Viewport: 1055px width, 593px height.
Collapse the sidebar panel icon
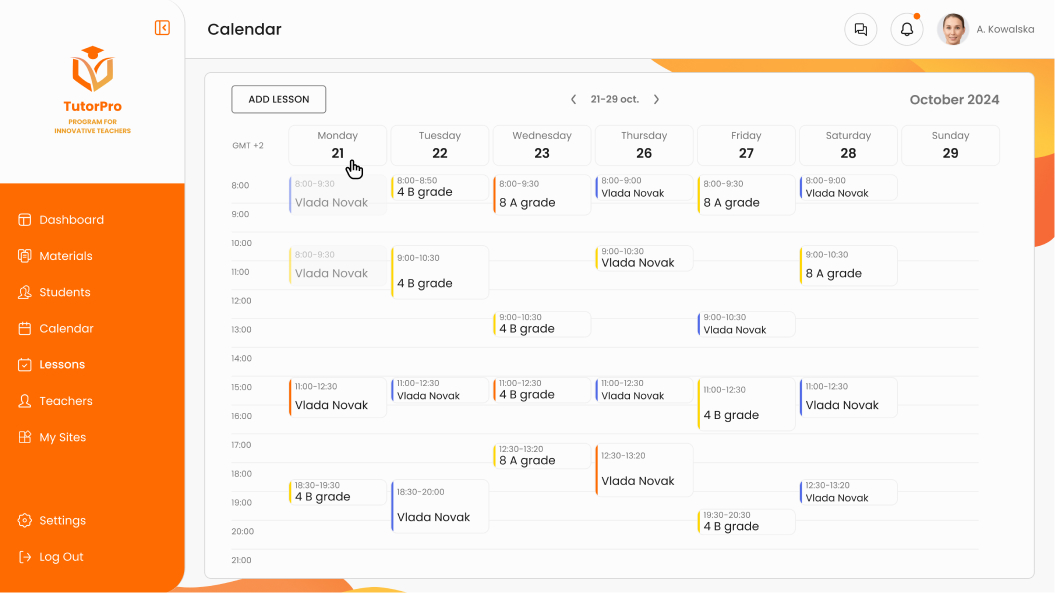162,28
